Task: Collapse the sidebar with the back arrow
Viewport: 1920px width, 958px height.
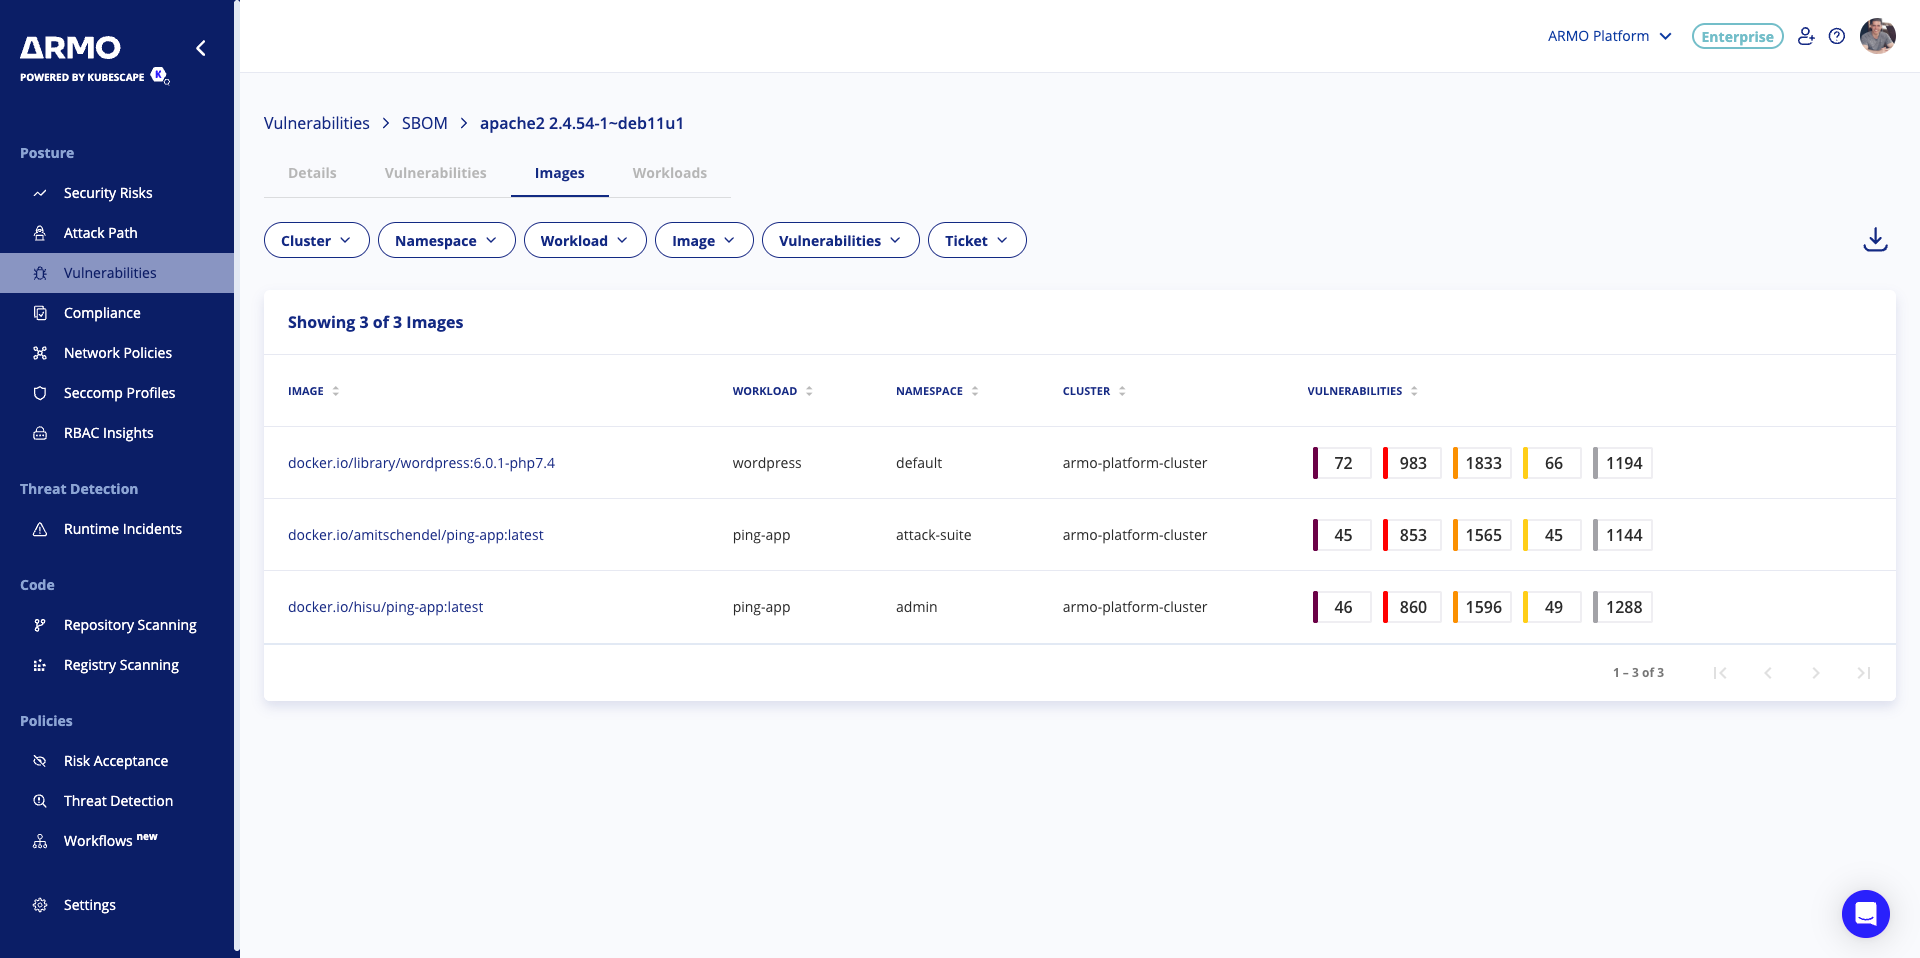Action: [201, 48]
